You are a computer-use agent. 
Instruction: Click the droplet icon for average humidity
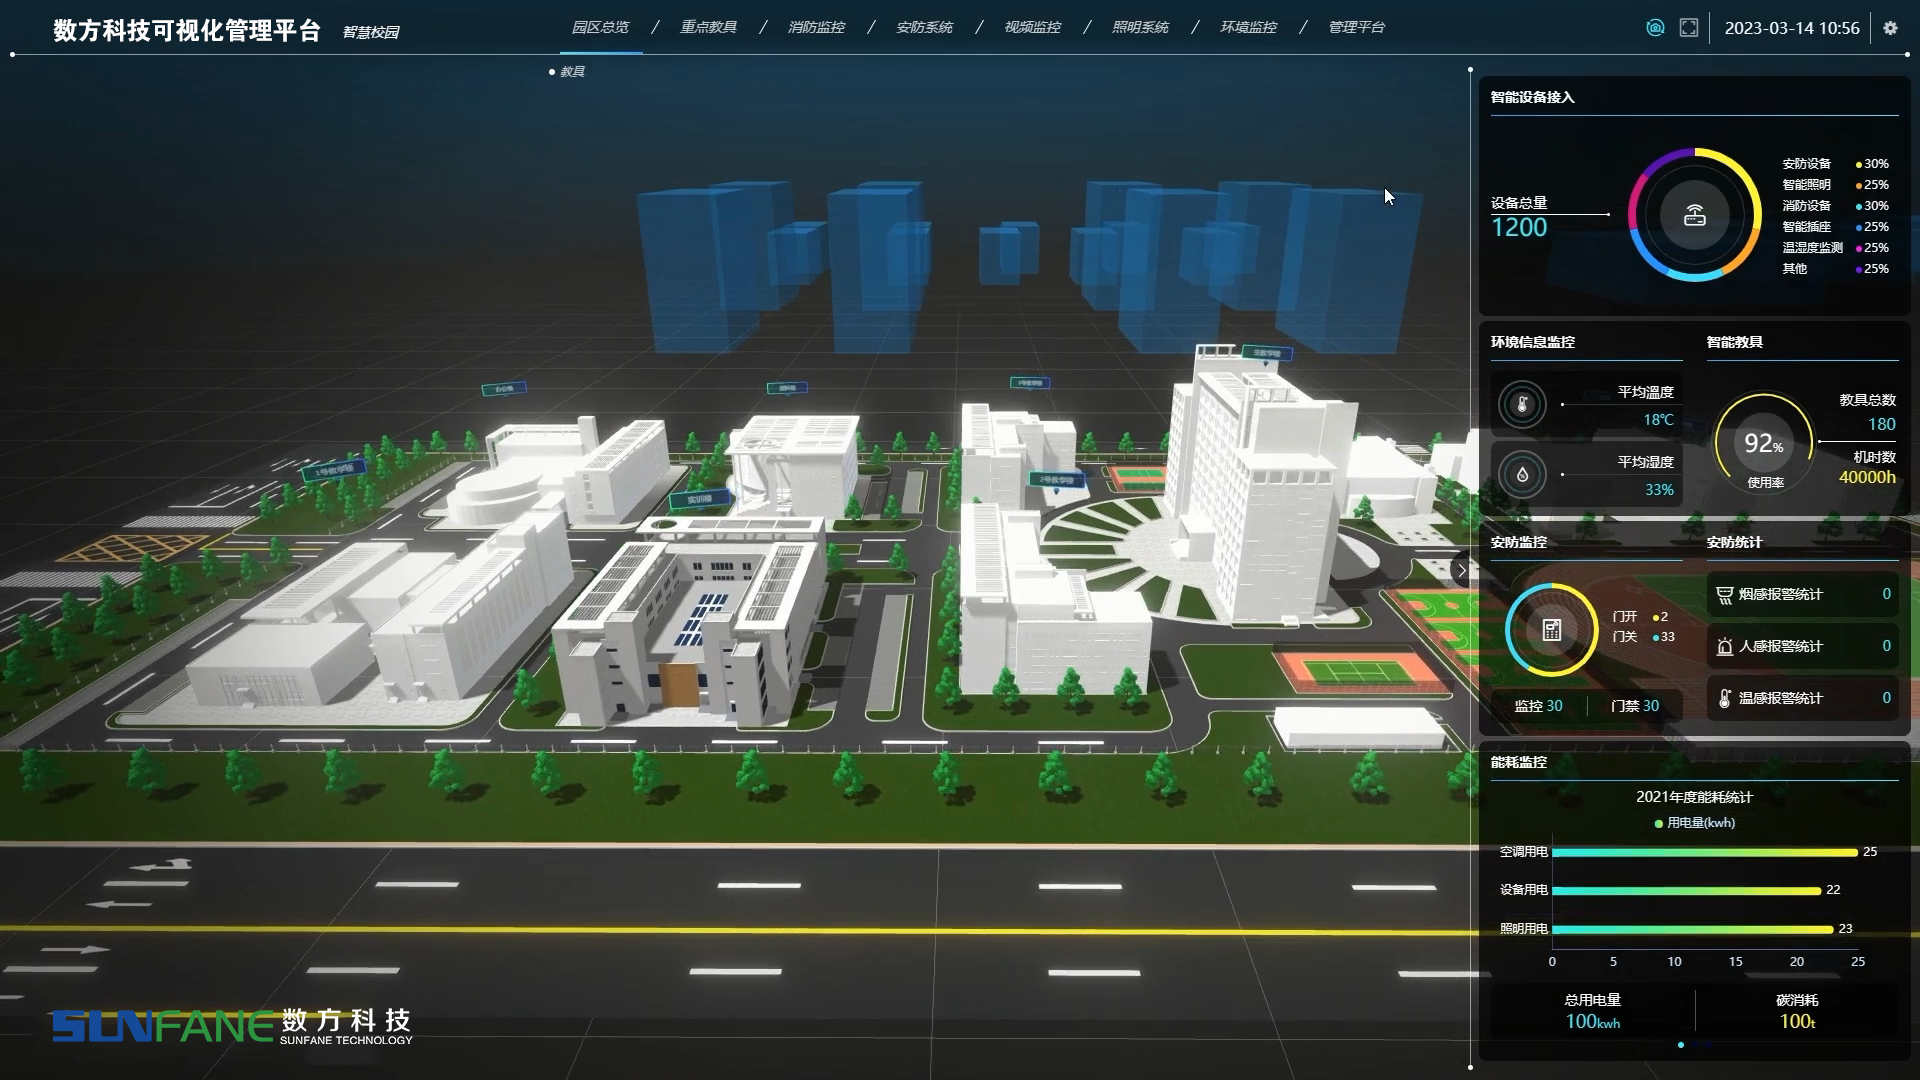[1522, 474]
